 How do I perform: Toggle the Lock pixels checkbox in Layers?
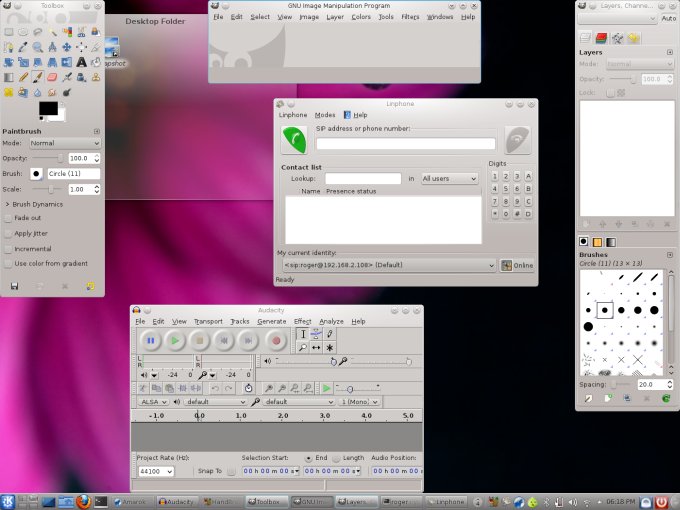611,93
